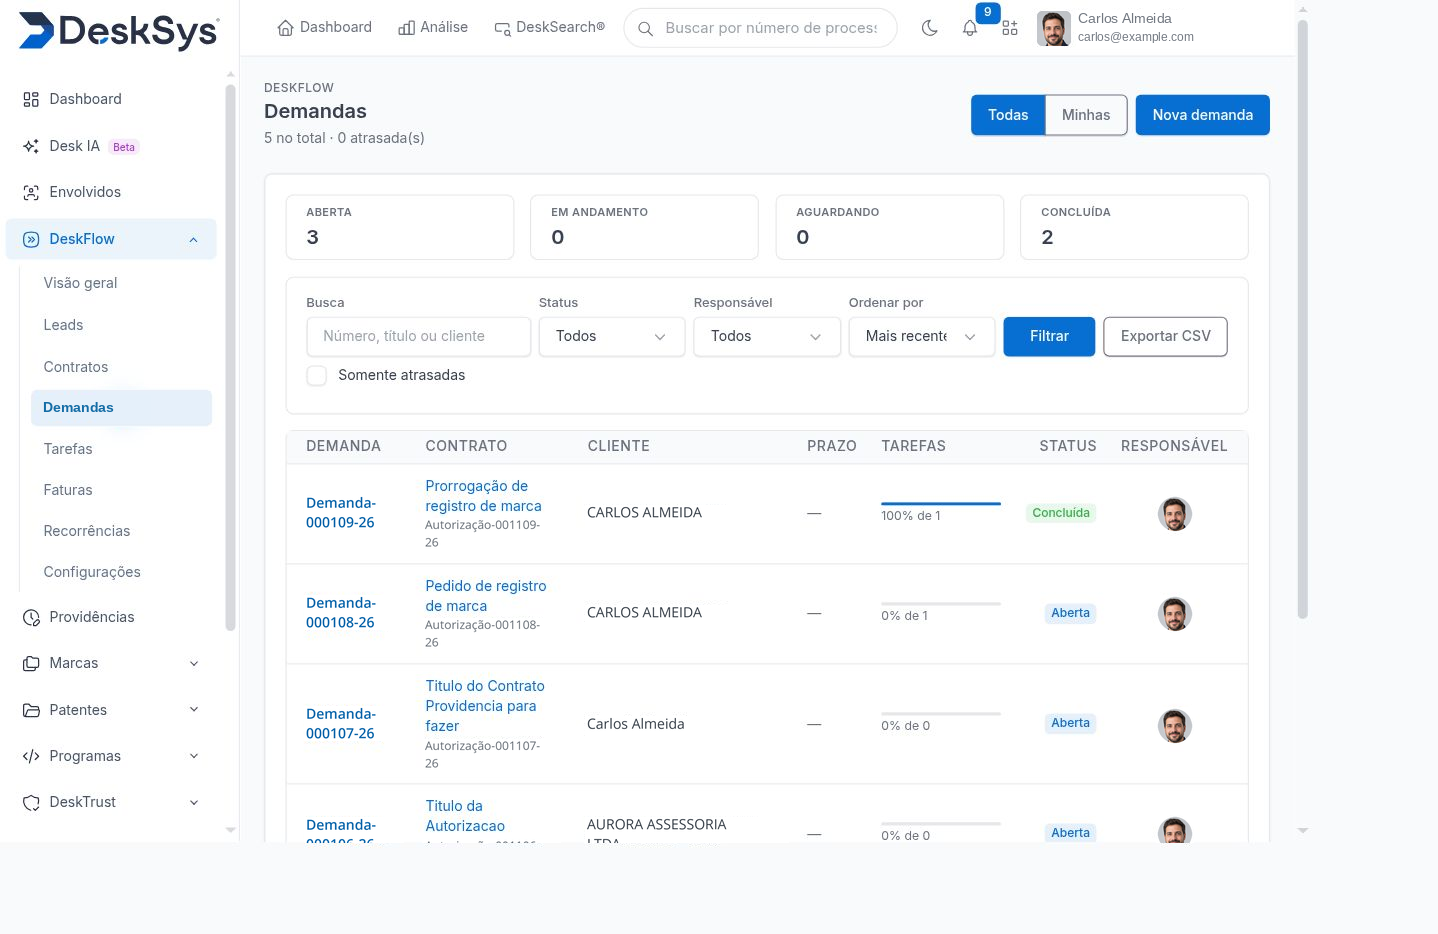The image size is (1438, 934).
Task: Expand the Patentes sidebar section
Action: click(x=194, y=710)
